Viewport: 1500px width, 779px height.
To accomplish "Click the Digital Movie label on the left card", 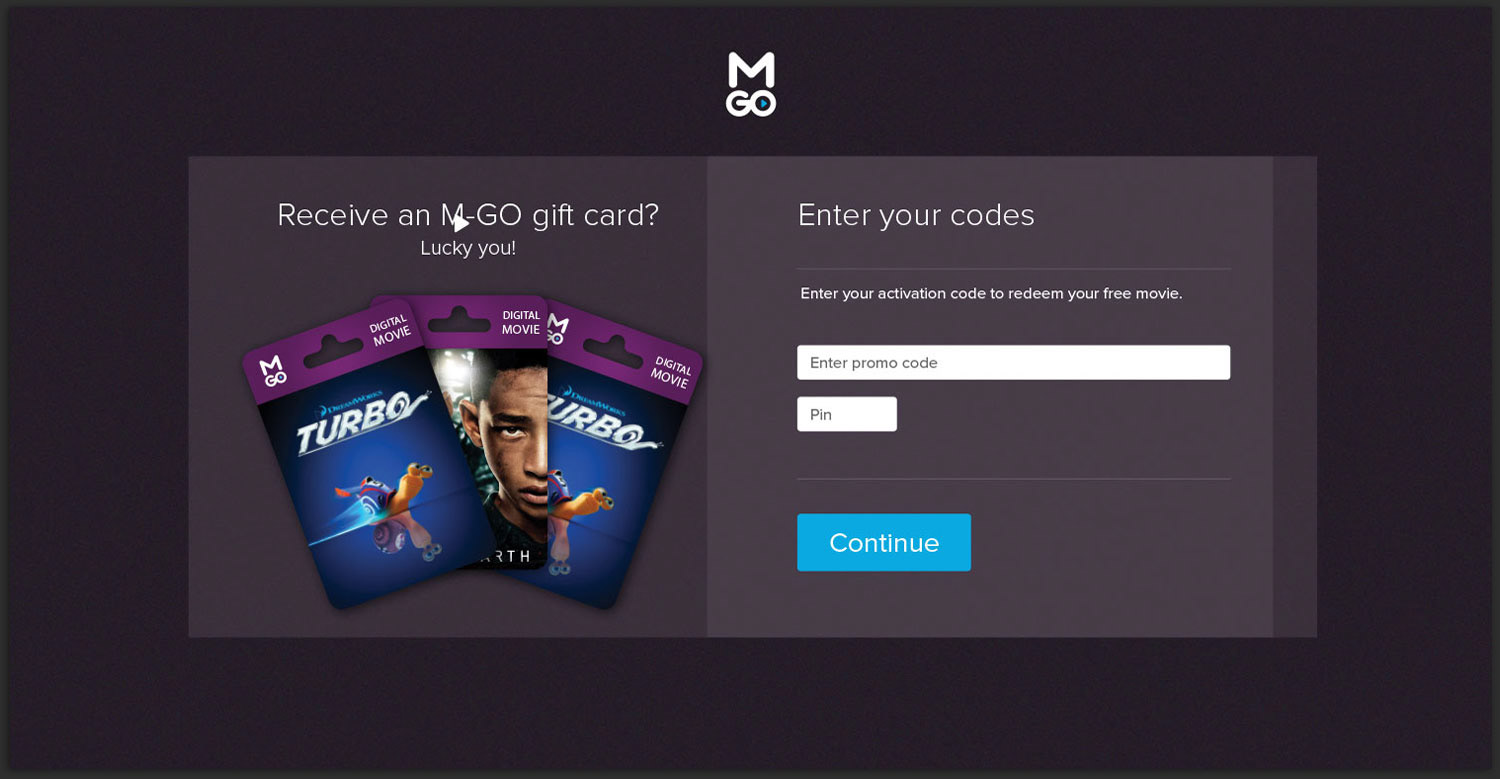I will pos(390,331).
